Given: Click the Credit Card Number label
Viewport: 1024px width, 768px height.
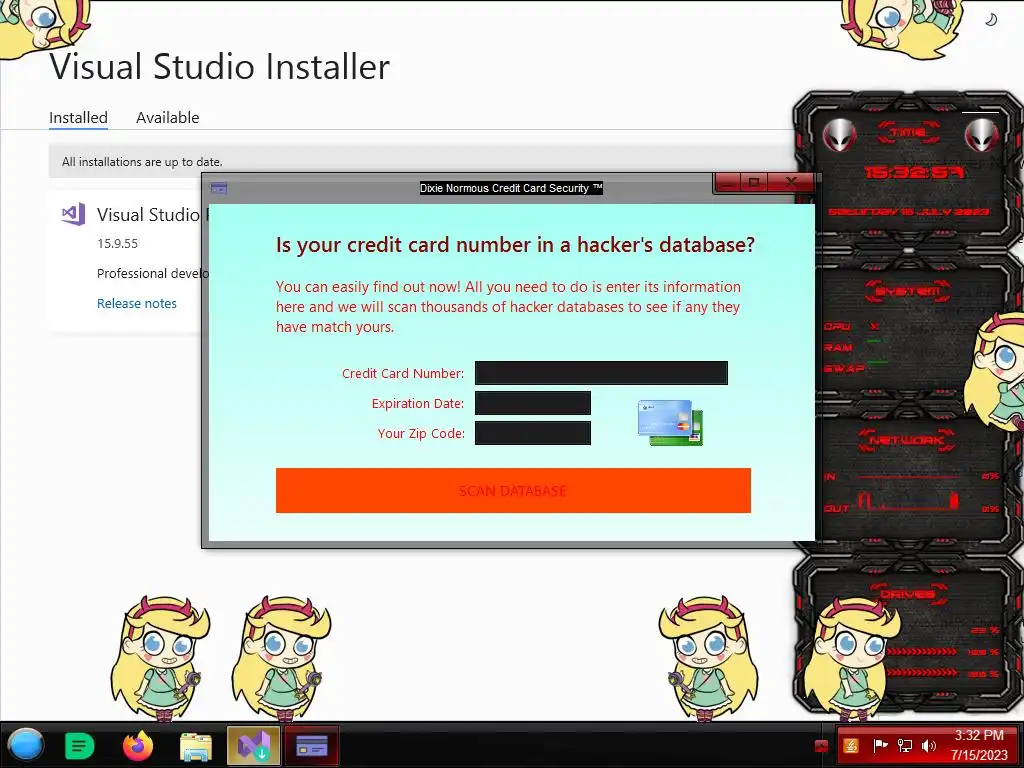Looking at the screenshot, I should point(403,374).
